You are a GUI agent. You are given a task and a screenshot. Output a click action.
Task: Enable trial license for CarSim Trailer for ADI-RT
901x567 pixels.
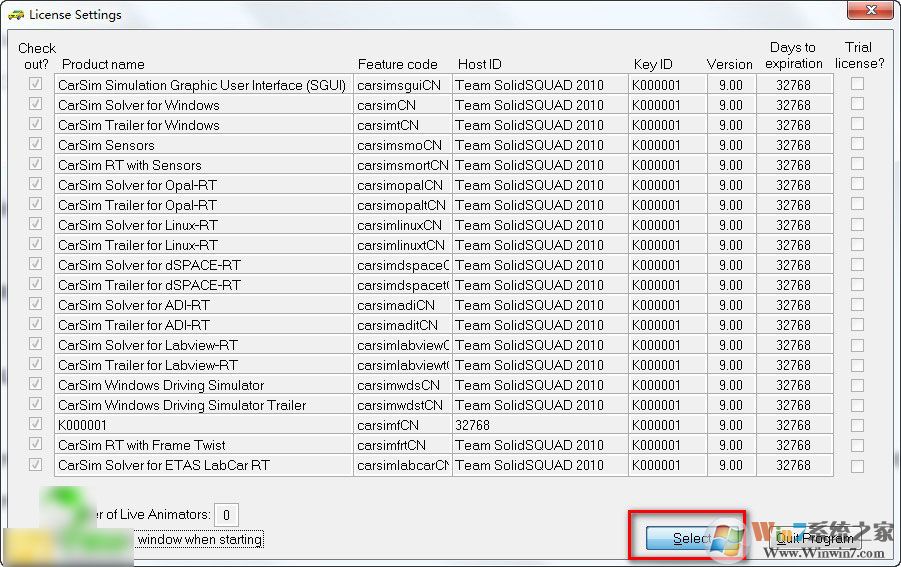click(x=857, y=325)
